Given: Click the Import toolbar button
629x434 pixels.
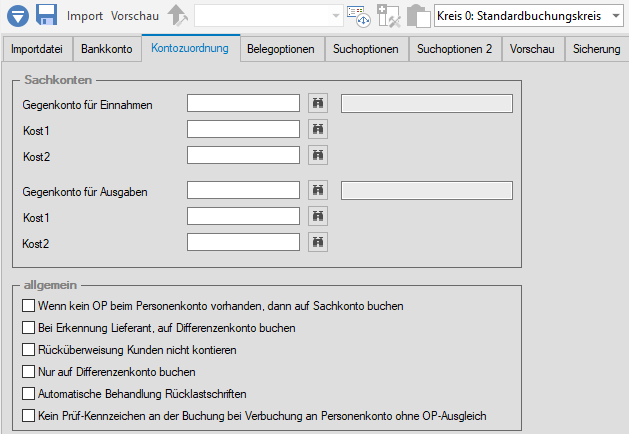Looking at the screenshot, I should [x=85, y=16].
